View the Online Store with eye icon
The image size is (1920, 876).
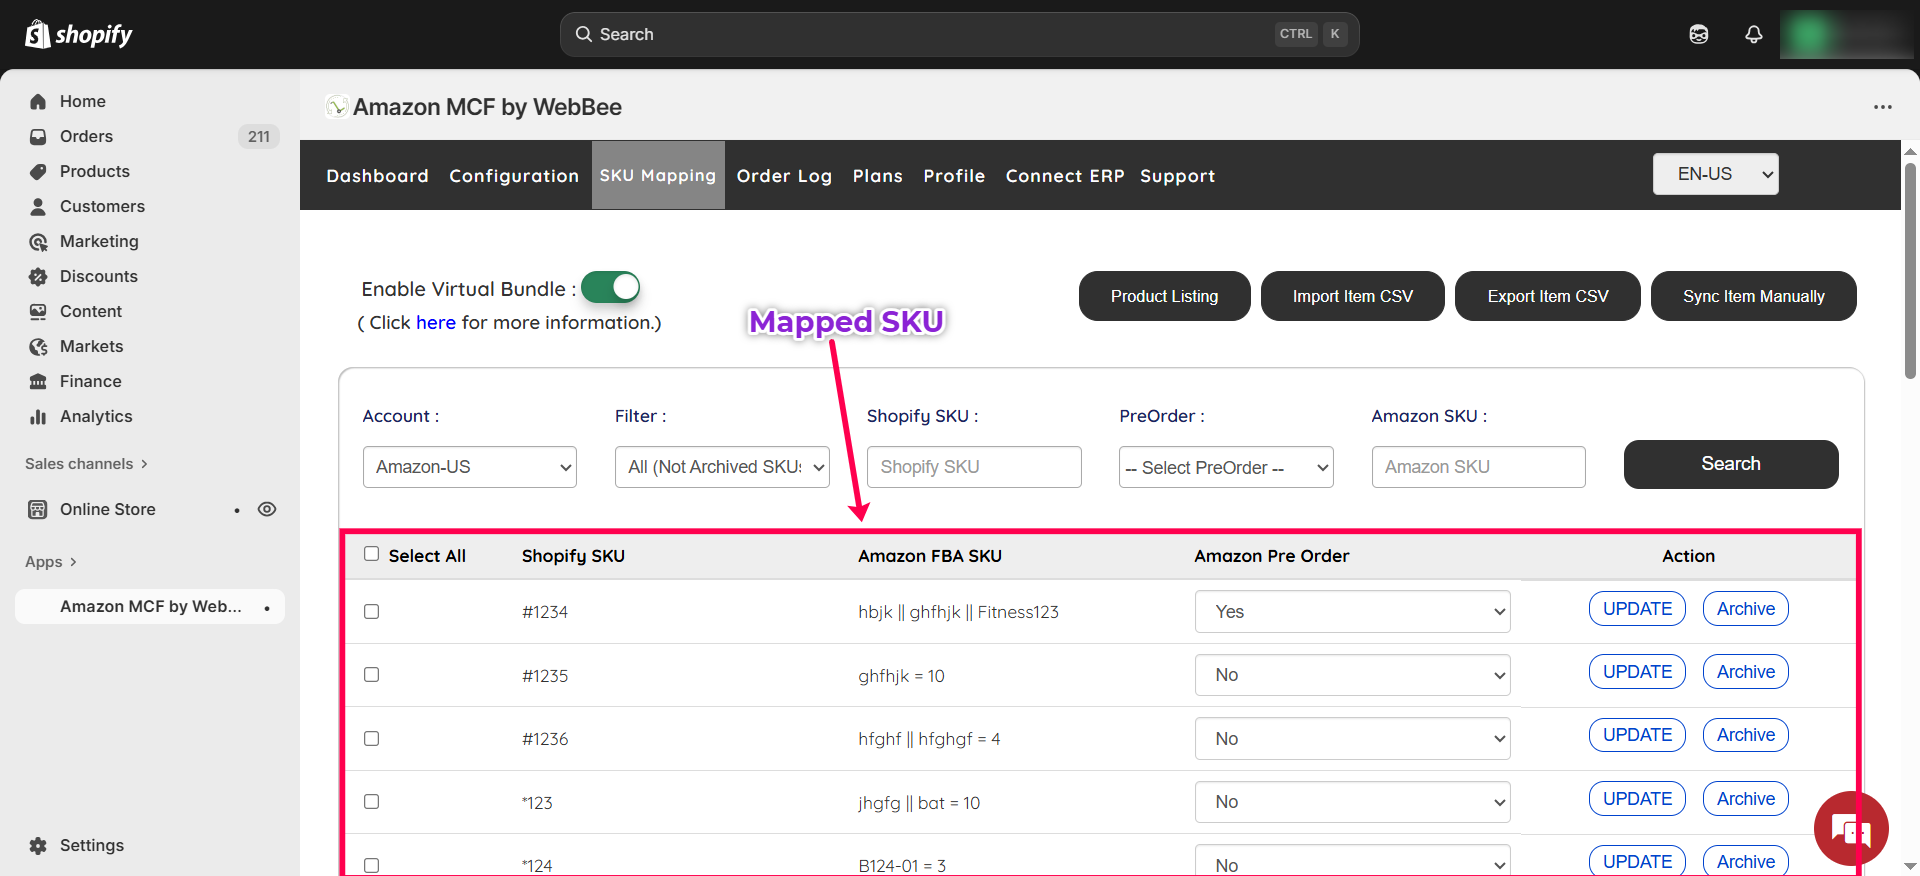[x=267, y=509]
